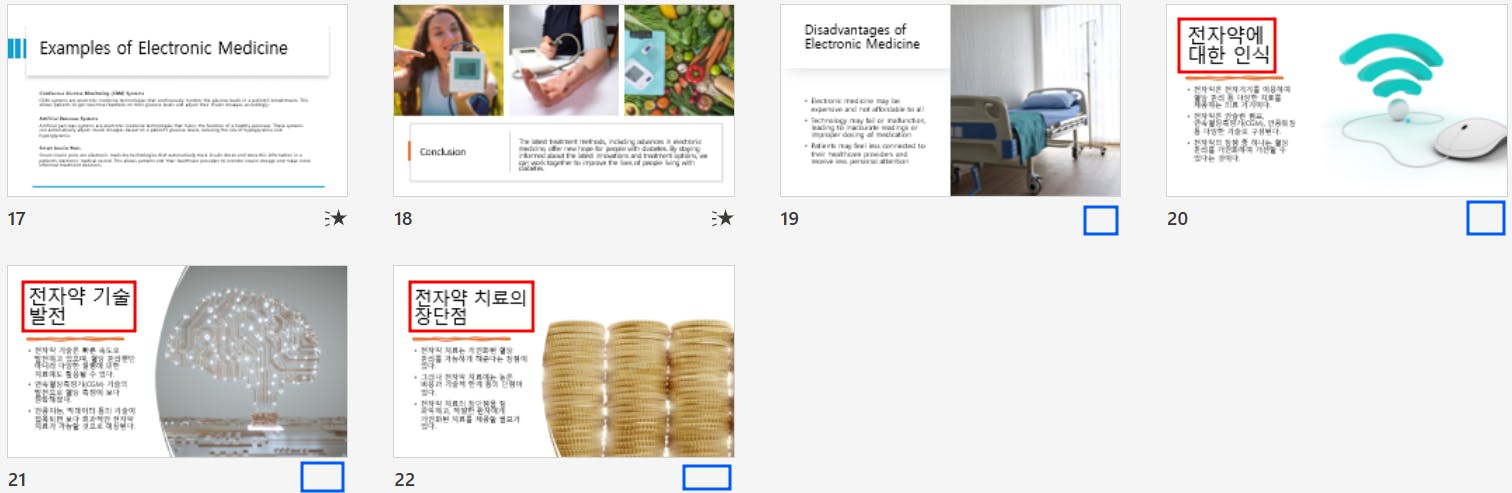Click the blood pressure monitor photo on slide 18

(564, 60)
